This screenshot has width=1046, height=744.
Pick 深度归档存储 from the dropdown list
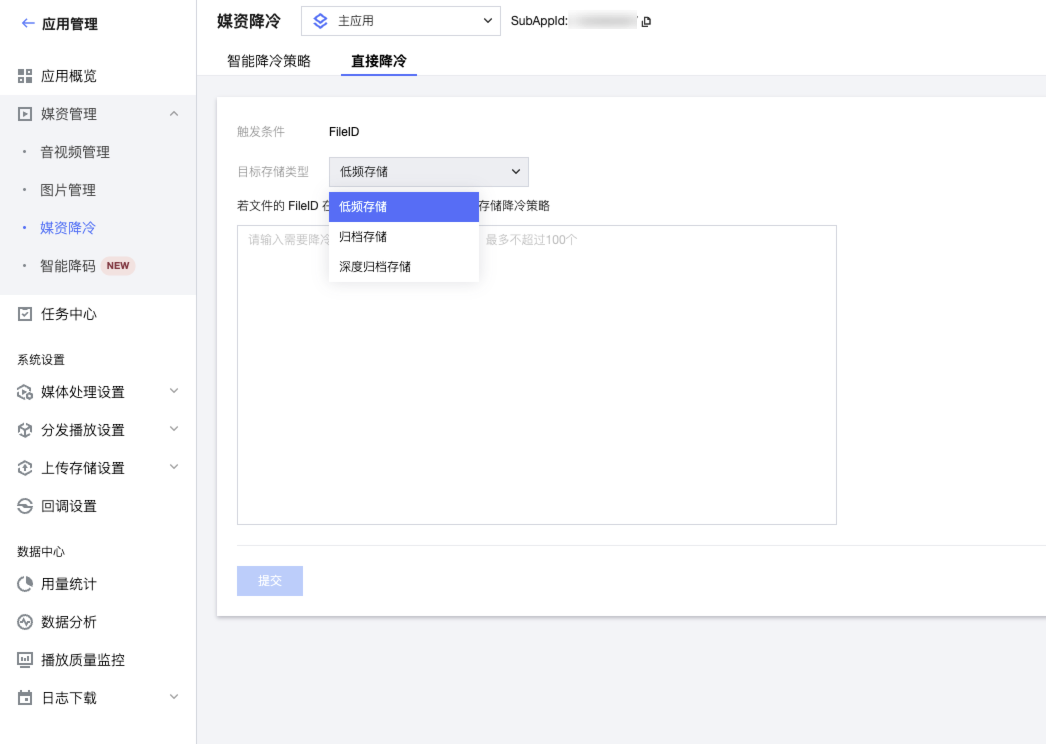(404, 267)
